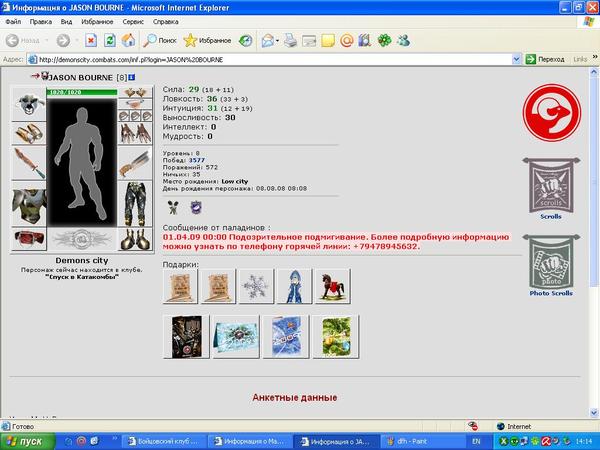Click the Low city birthplace text

(235, 181)
